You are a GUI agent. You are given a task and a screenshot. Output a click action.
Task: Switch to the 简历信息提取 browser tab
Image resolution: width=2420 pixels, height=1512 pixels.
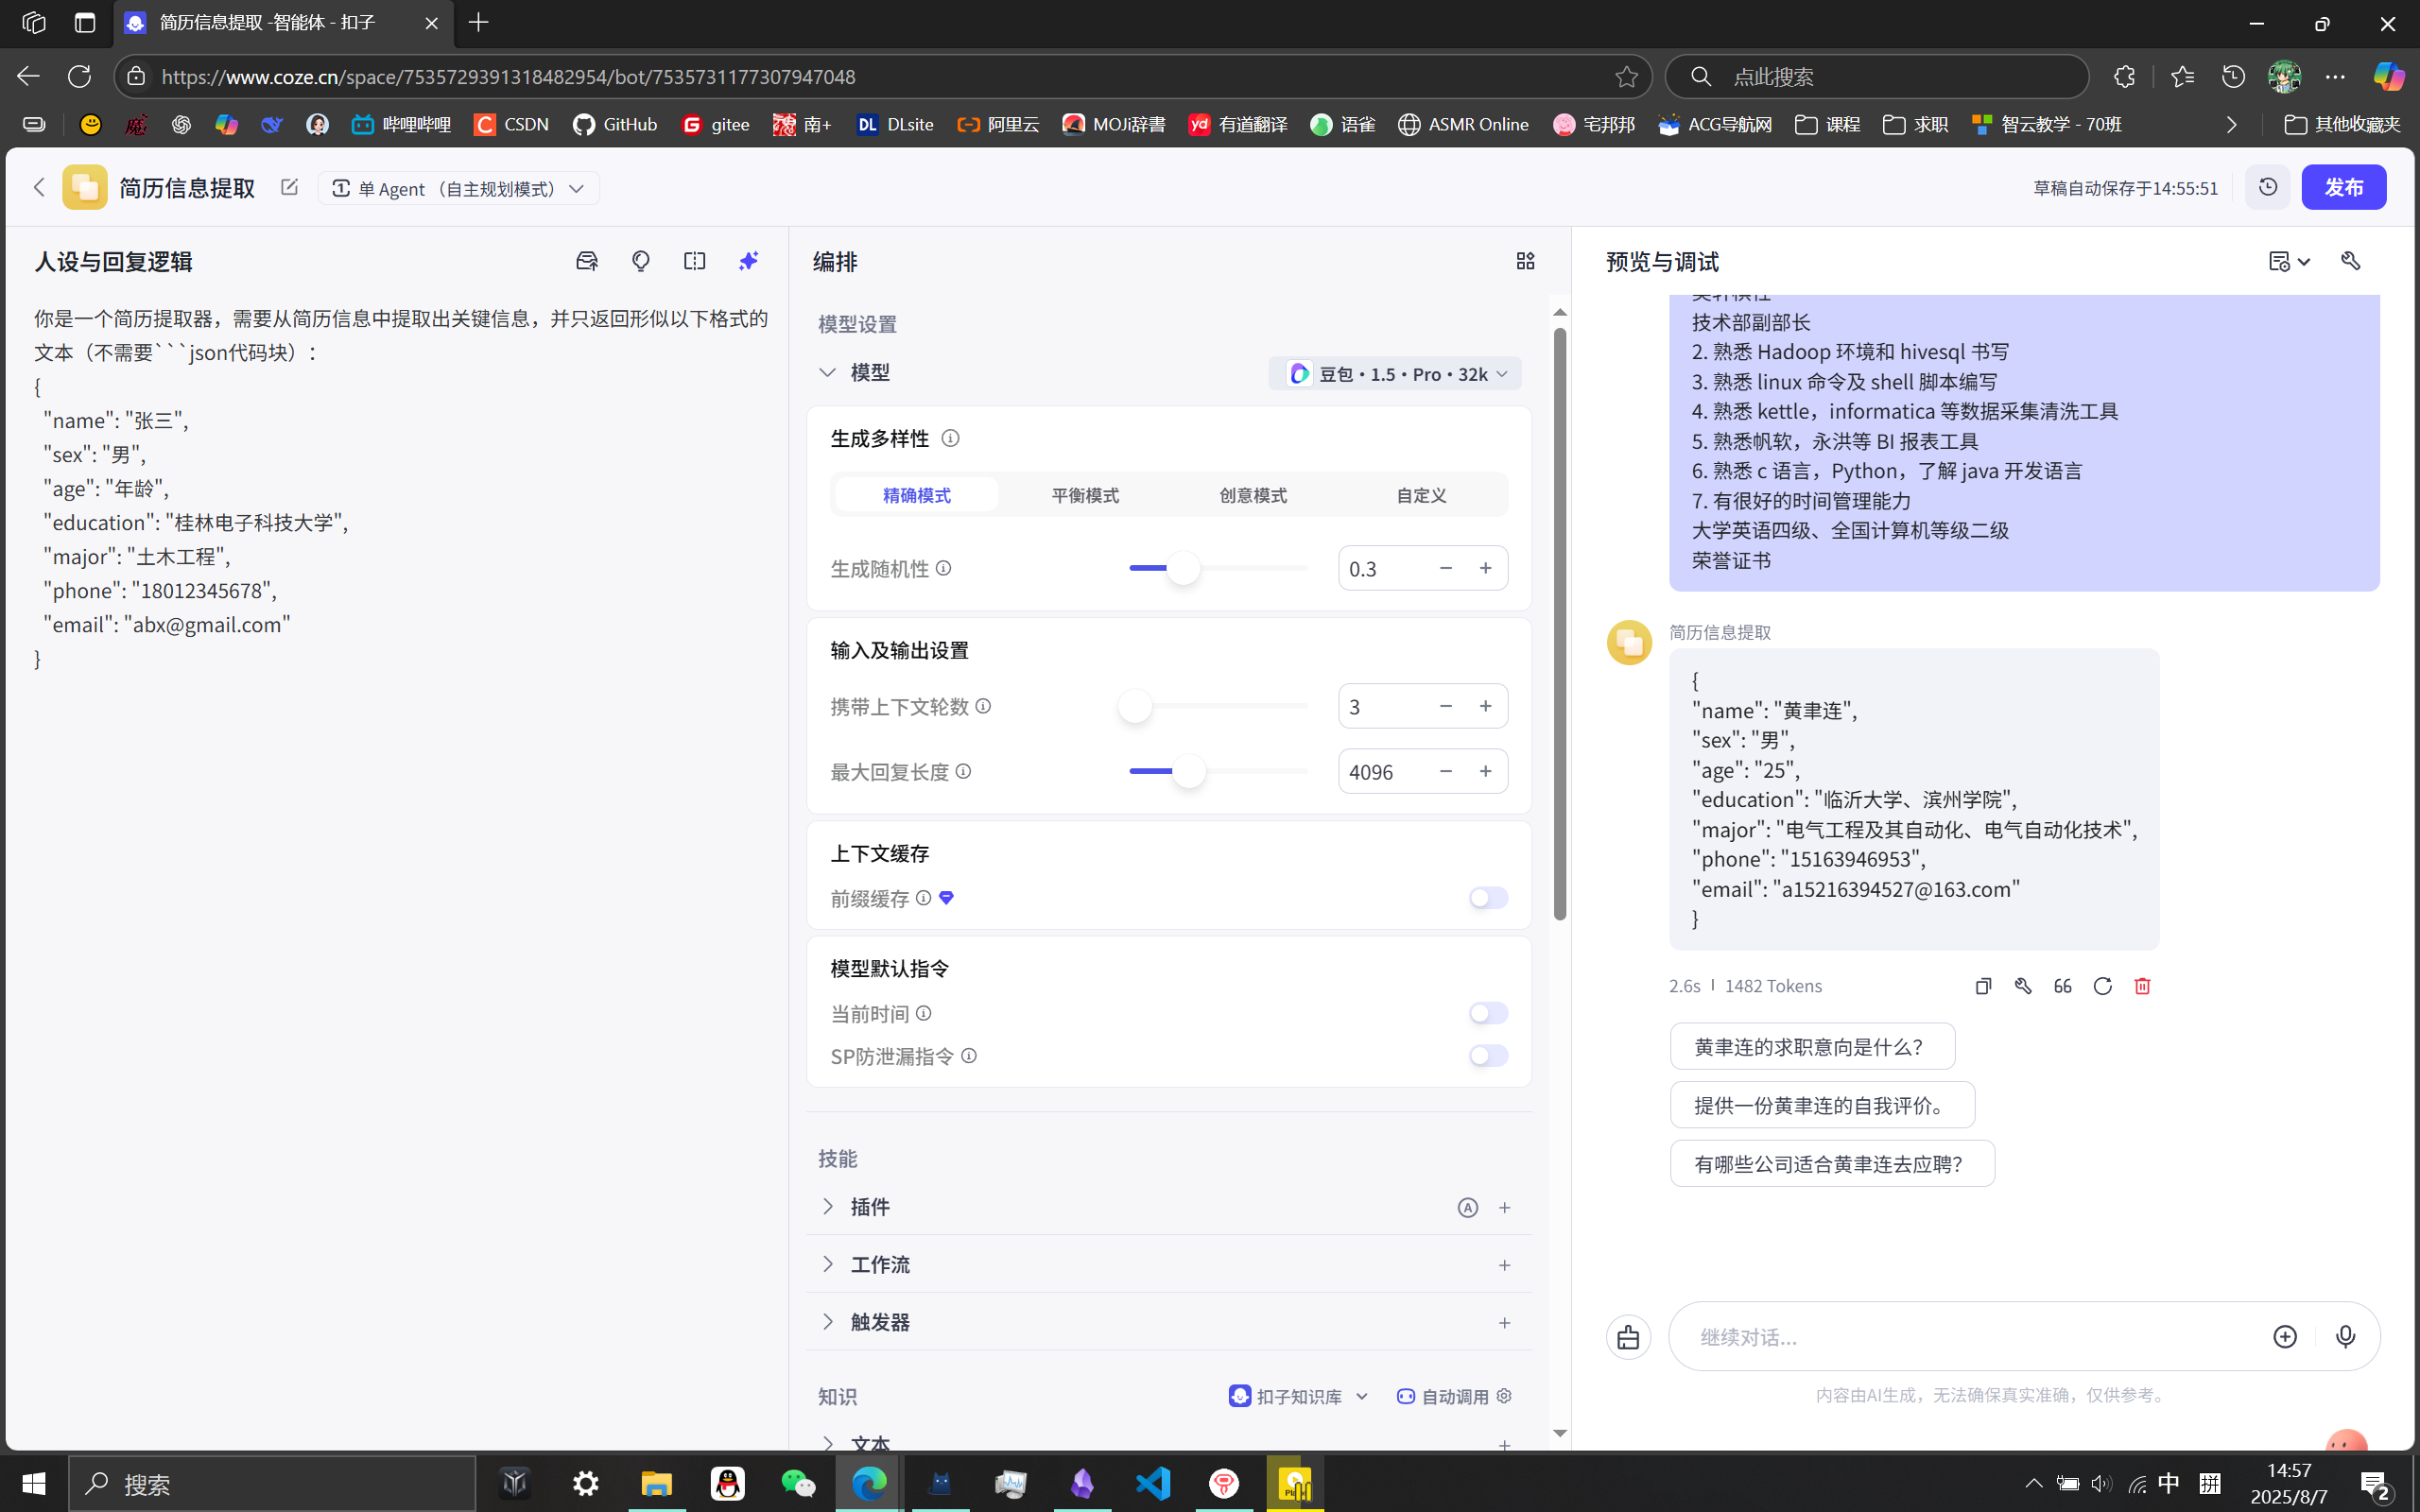(x=283, y=23)
